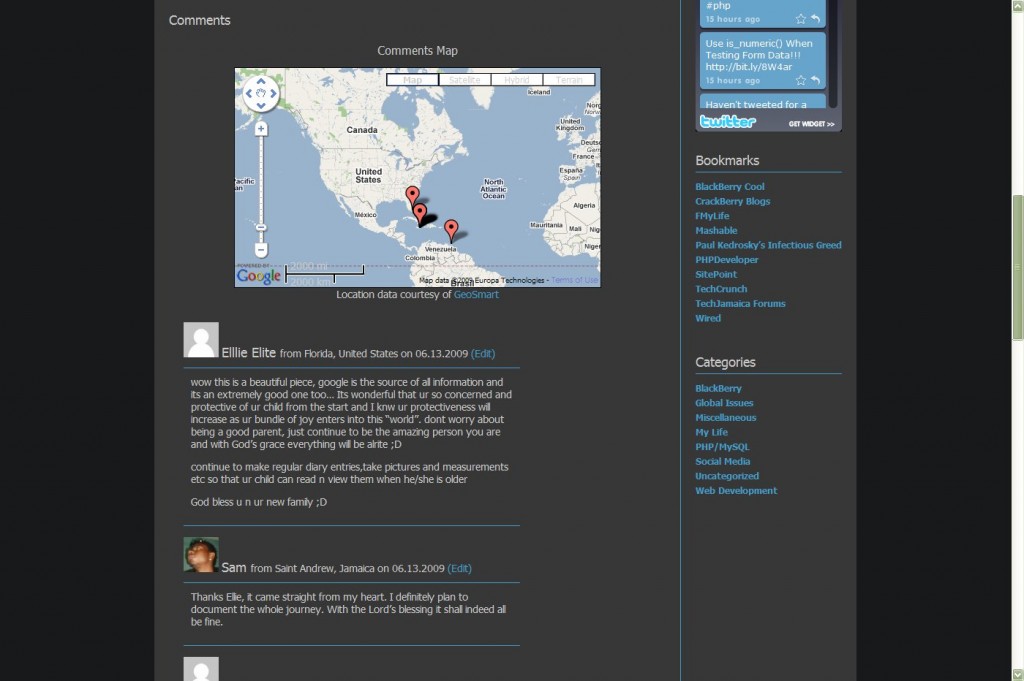The height and width of the screenshot is (681, 1024).
Task: Click Get Widget in Twitter panel
Action: pyautogui.click(x=811, y=124)
